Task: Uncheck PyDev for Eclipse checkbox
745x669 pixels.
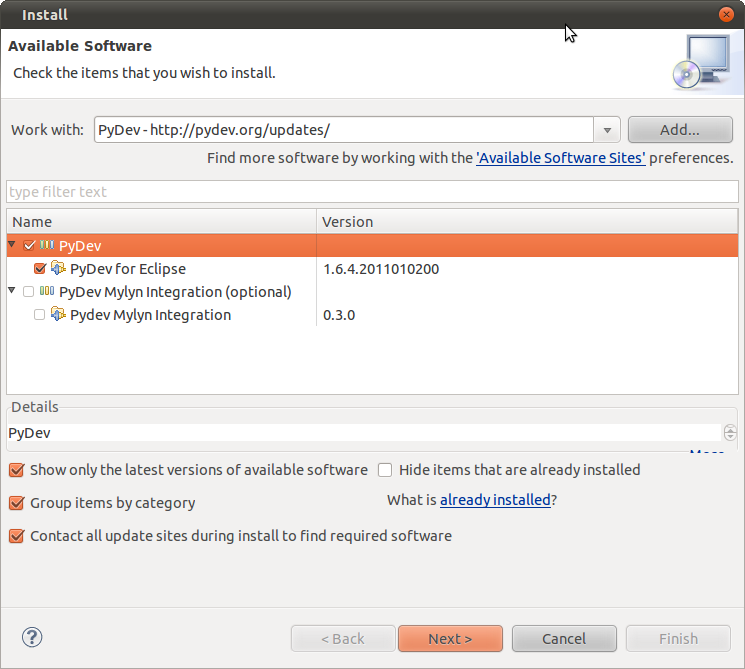Action: [40, 268]
